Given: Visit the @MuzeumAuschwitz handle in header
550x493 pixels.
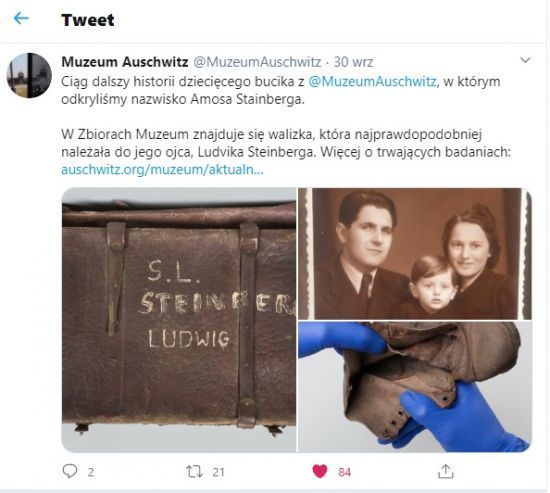Looking at the screenshot, I should (x=257, y=62).
